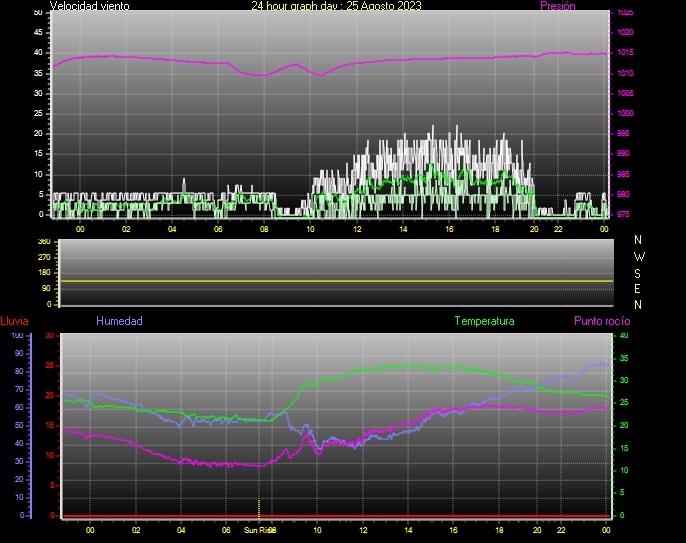Click pressure axis value 1010
Viewport: 686px width, 543px height.
(x=625, y=74)
